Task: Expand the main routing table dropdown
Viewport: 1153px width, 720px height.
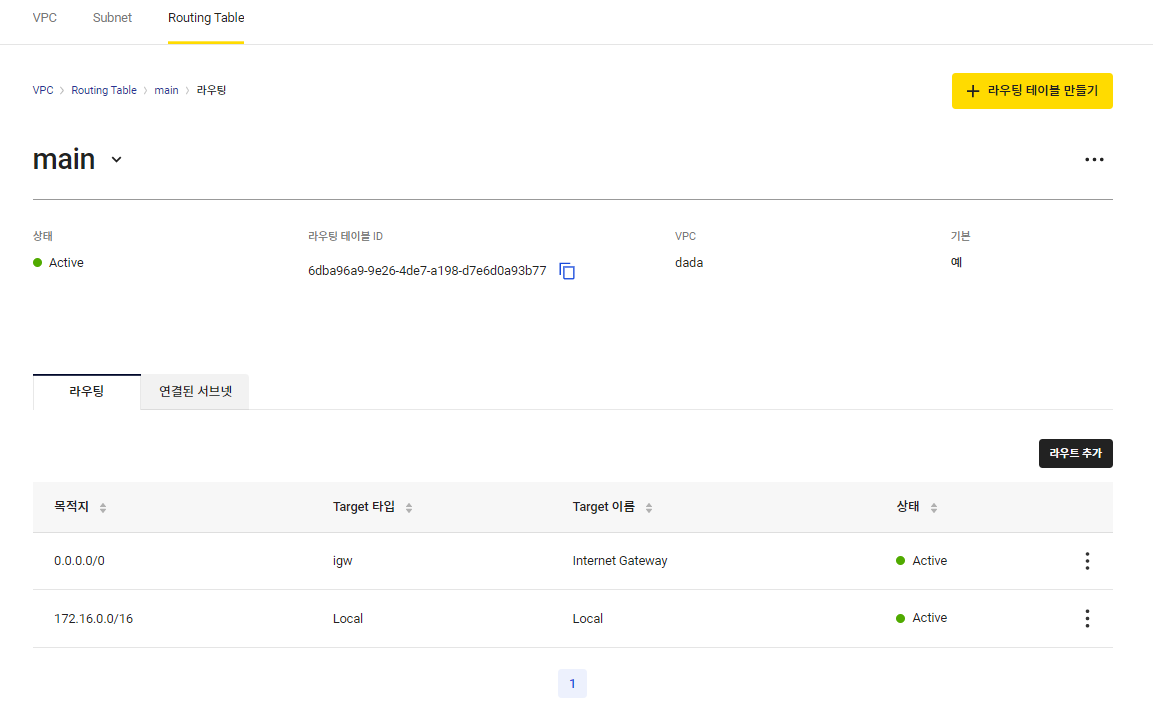Action: (x=117, y=160)
